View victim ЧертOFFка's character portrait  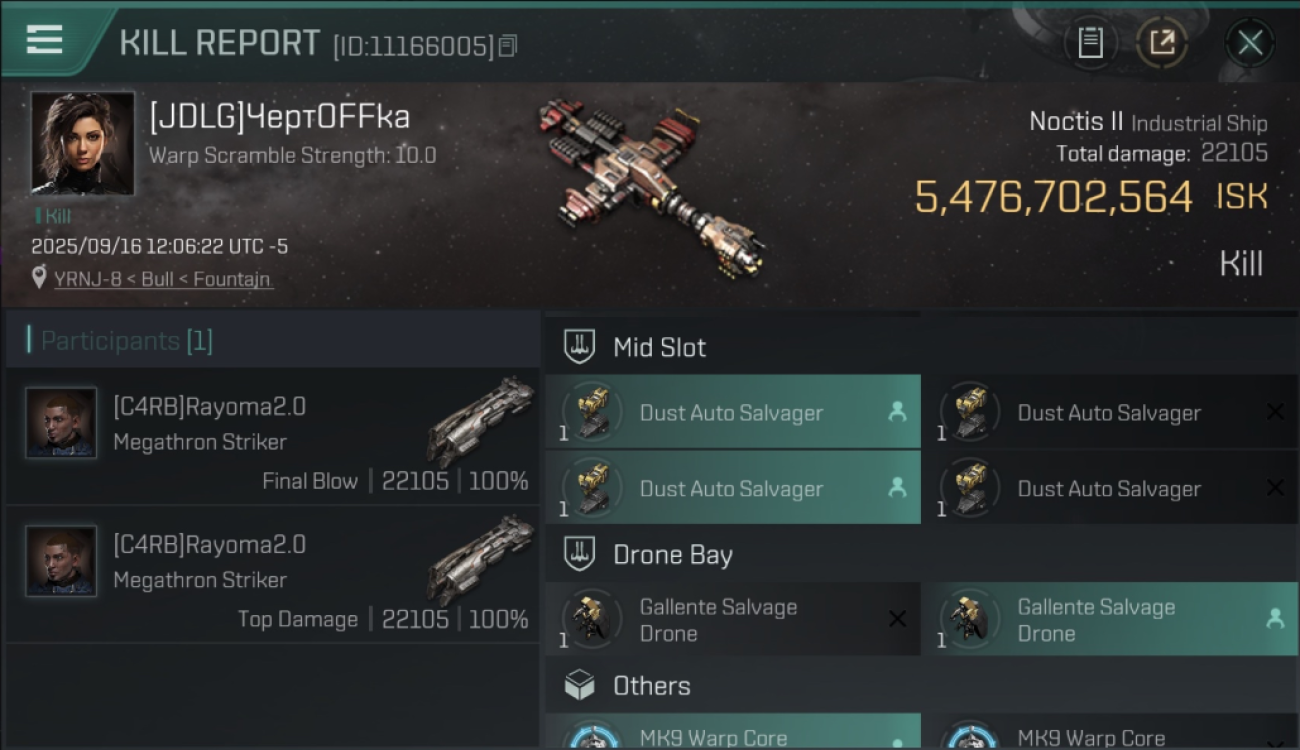[82, 142]
